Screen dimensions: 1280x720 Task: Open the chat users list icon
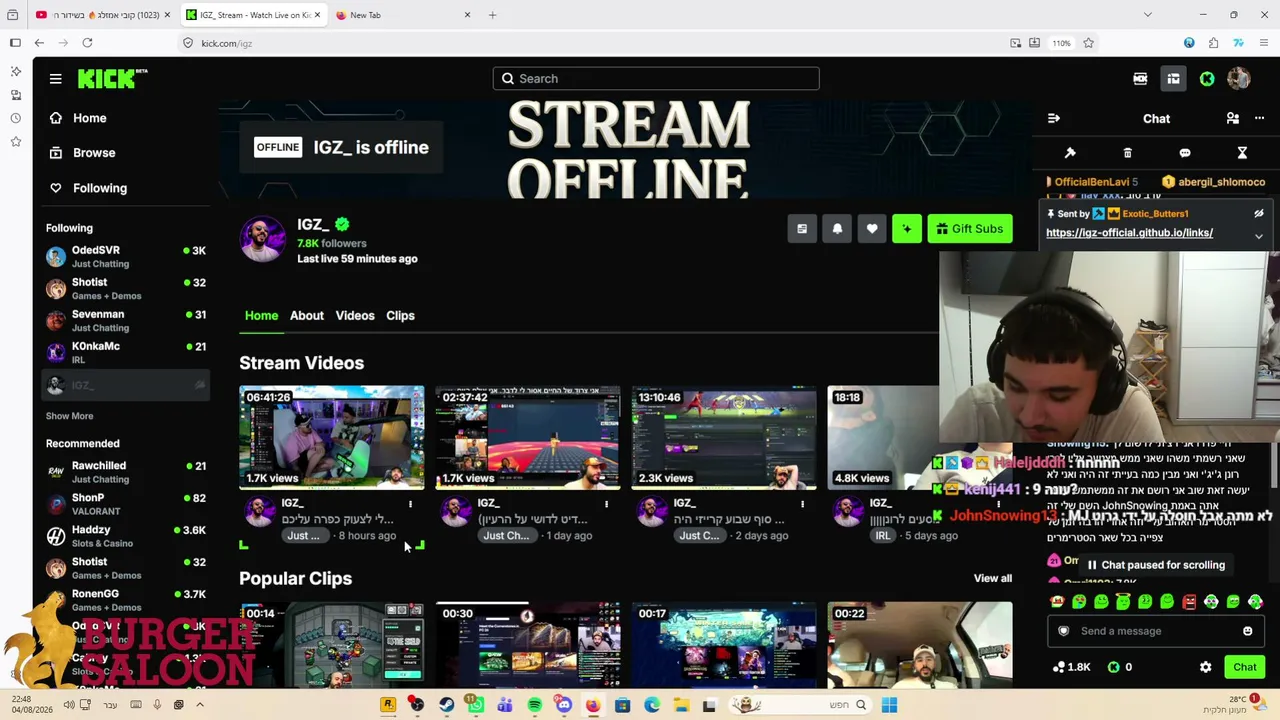(x=1233, y=119)
